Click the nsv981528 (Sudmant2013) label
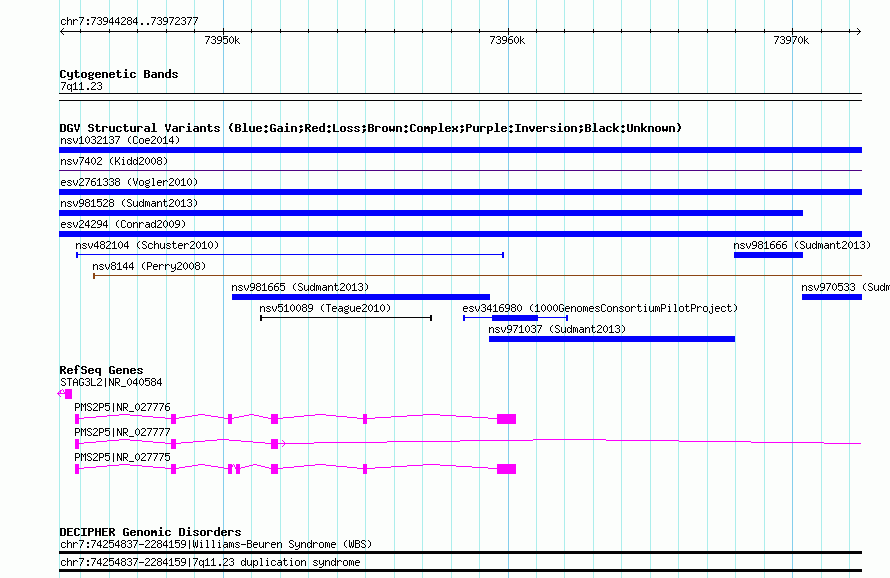 tap(129, 203)
